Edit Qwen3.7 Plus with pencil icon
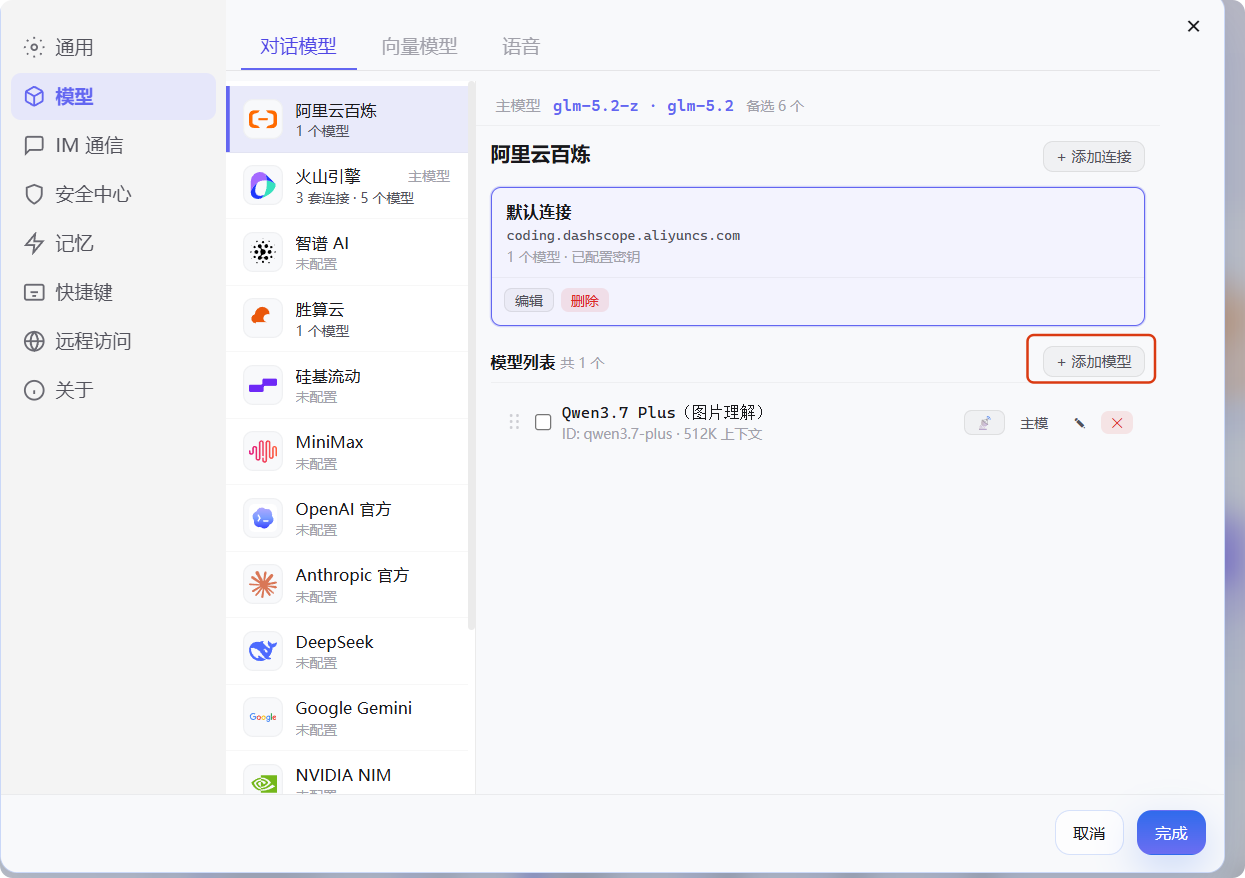This screenshot has width=1245, height=878. [x=1079, y=423]
